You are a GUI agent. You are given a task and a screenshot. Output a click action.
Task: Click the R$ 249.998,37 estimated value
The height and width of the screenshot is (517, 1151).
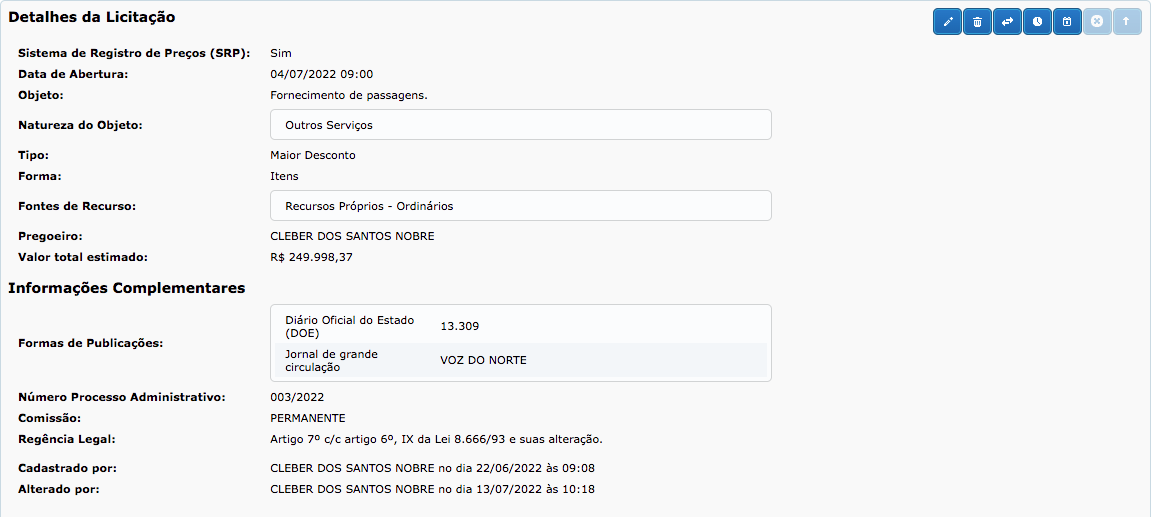(311, 257)
